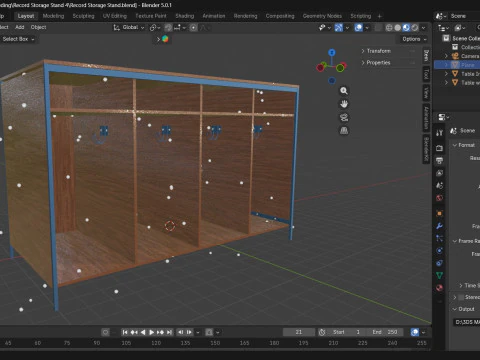480x360 pixels.
Task: Open the Modifiers wrench tab icon
Action: coord(439,226)
